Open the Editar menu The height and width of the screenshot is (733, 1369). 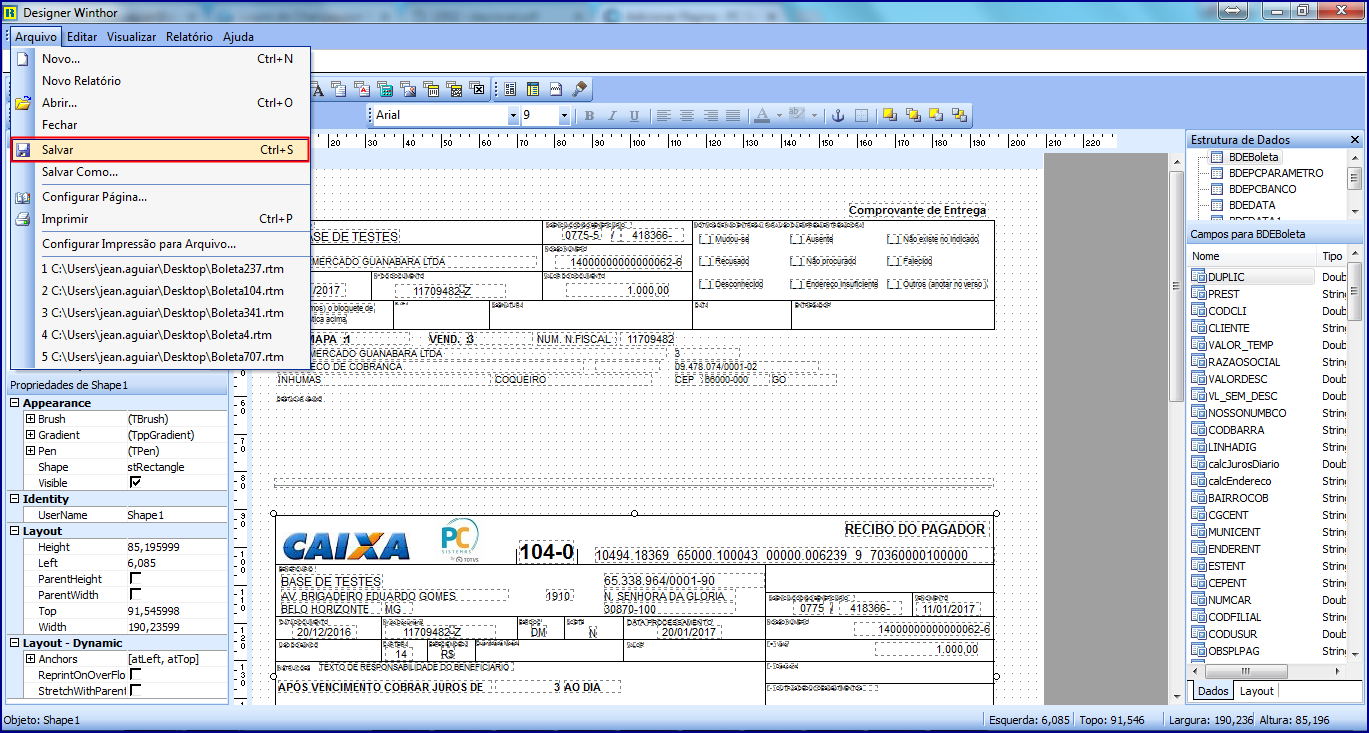click(82, 37)
